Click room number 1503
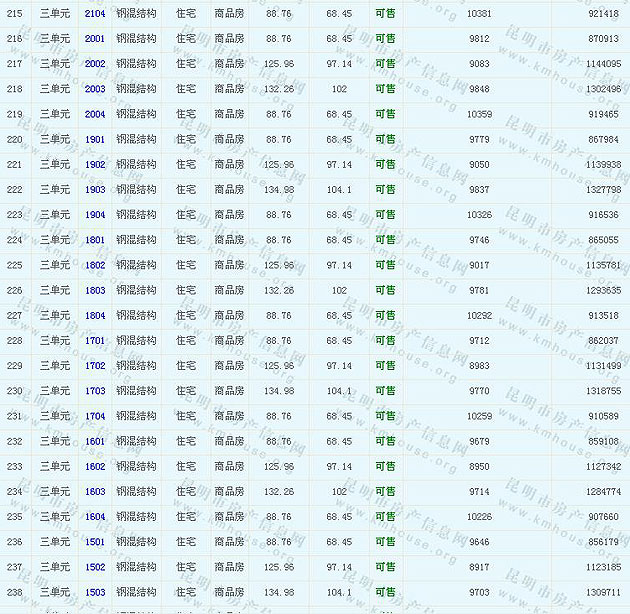 point(95,592)
